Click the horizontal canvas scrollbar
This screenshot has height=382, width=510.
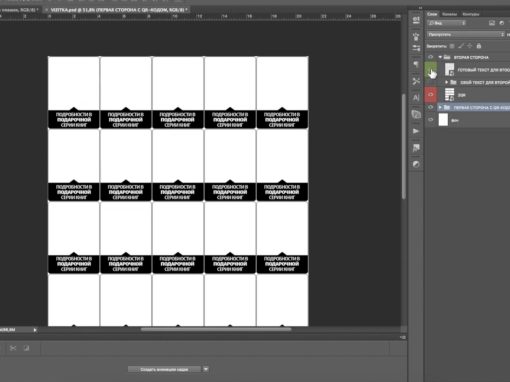coord(216,329)
